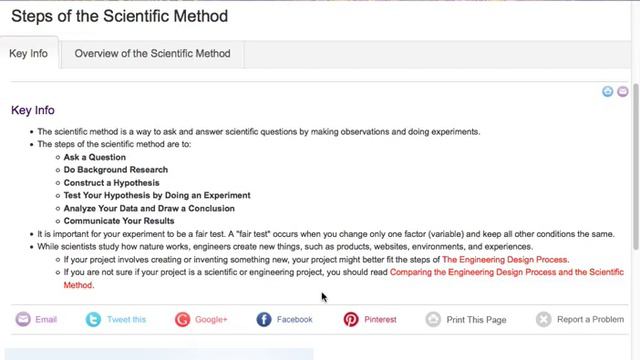Image resolution: width=640 pixels, height=360 pixels.
Task: Click the small purple mail icon top right
Action: point(623,91)
